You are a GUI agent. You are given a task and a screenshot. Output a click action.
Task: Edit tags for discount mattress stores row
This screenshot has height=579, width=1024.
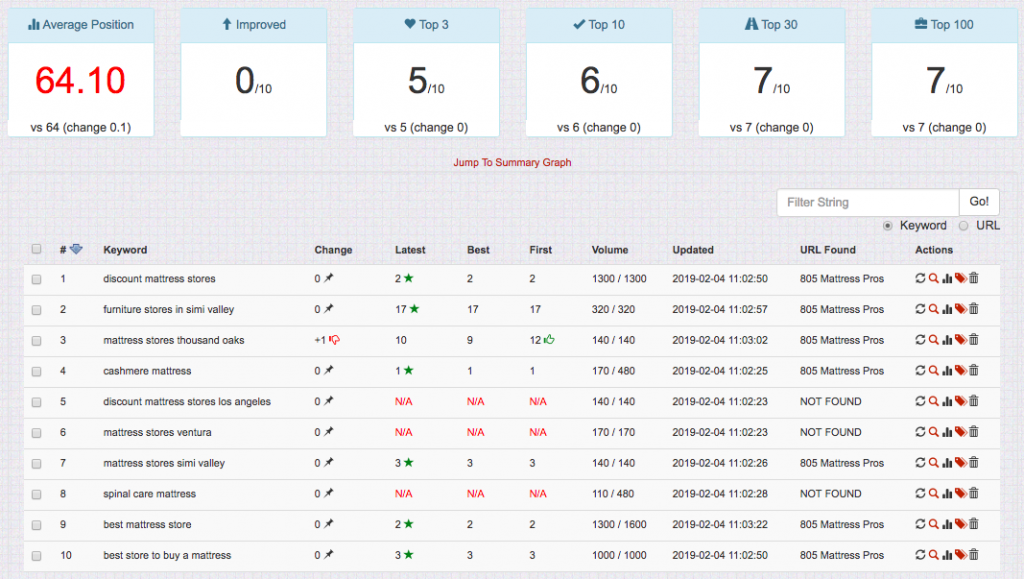(x=960, y=278)
